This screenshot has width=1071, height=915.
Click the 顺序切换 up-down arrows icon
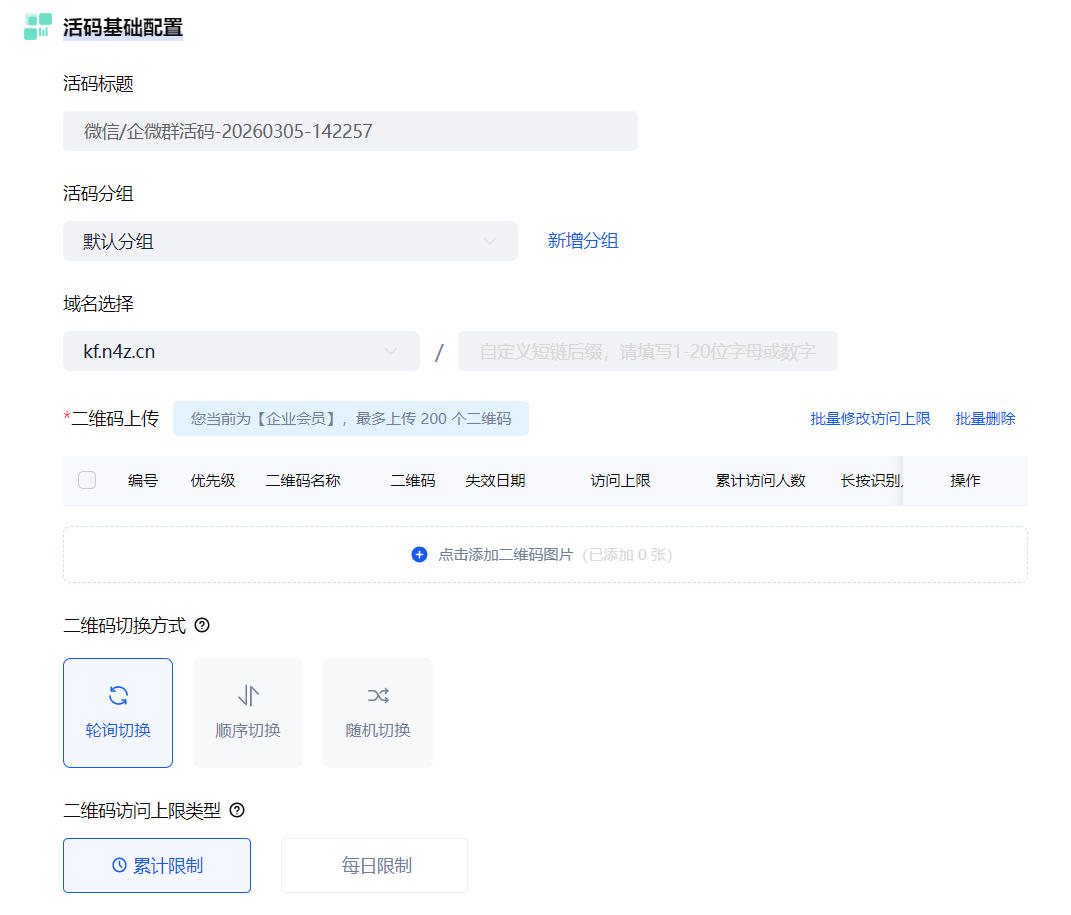pos(248,696)
